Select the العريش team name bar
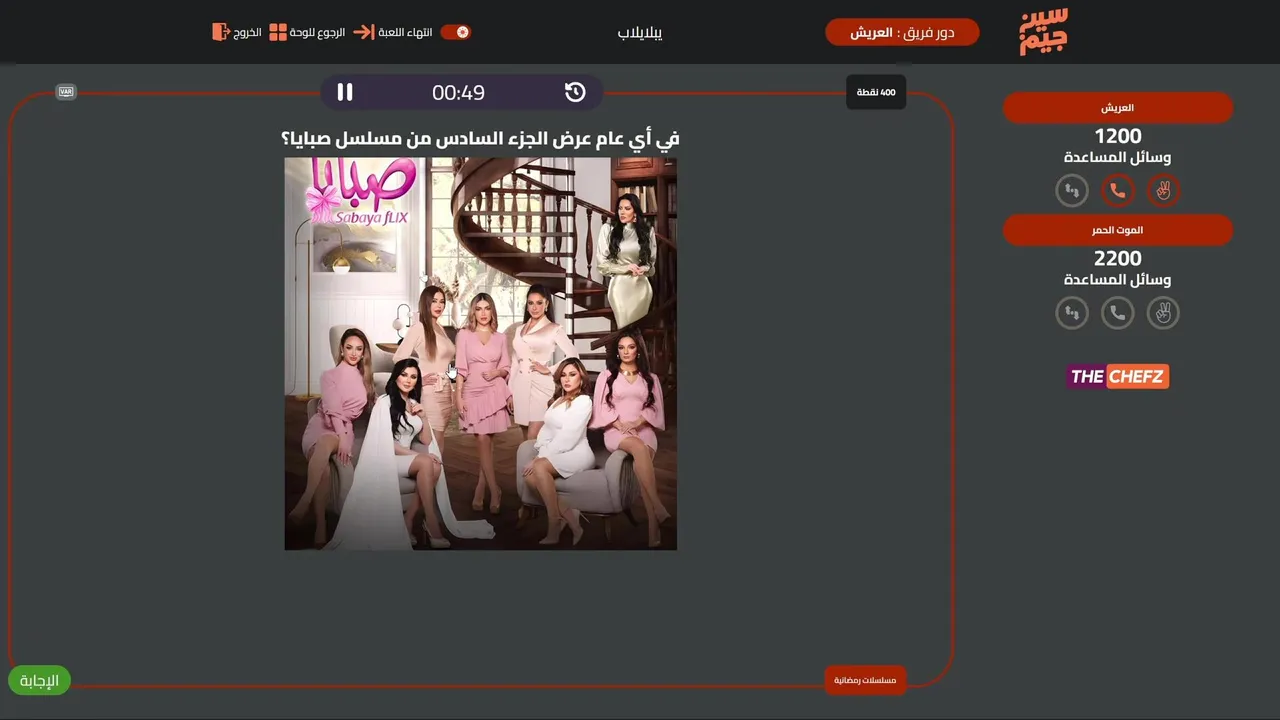 (1118, 108)
